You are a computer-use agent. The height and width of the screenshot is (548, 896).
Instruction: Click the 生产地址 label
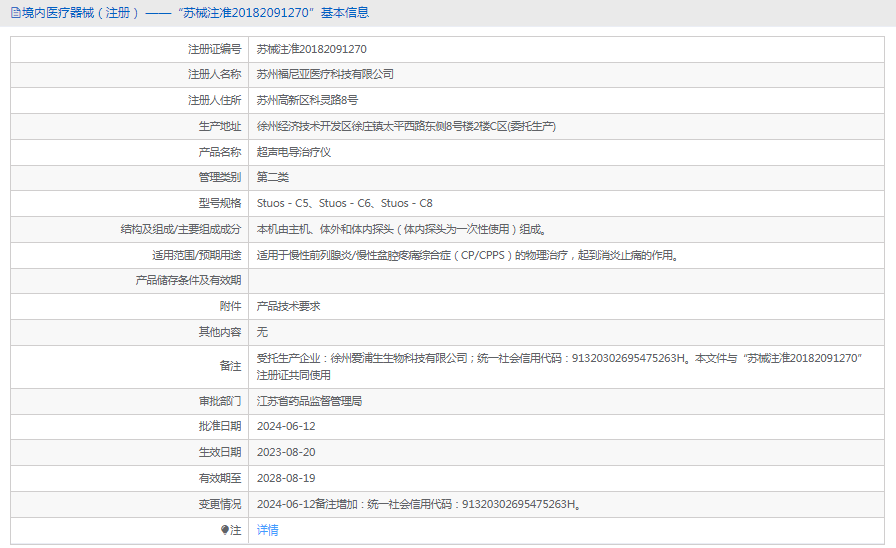point(219,126)
